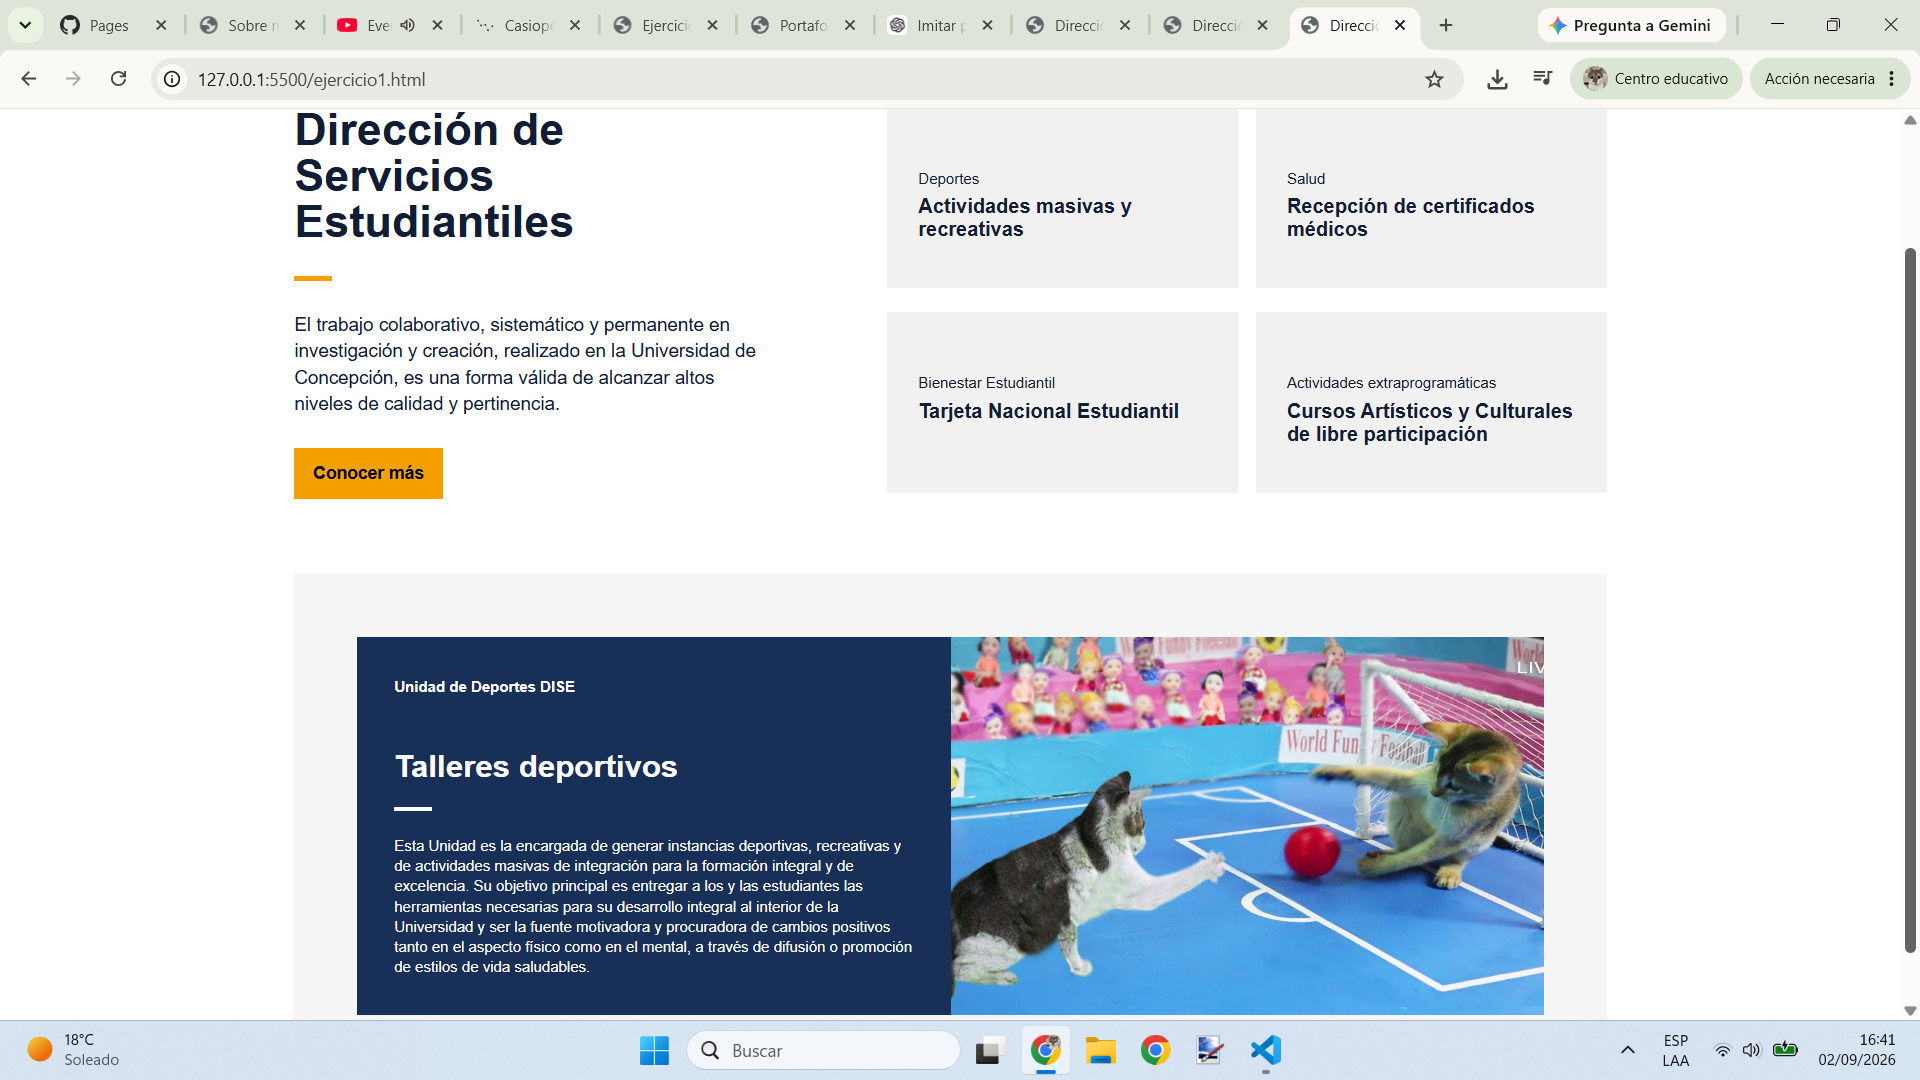The width and height of the screenshot is (1920, 1080).
Task: Open the clock showing 16:41
Action: (1857, 1050)
